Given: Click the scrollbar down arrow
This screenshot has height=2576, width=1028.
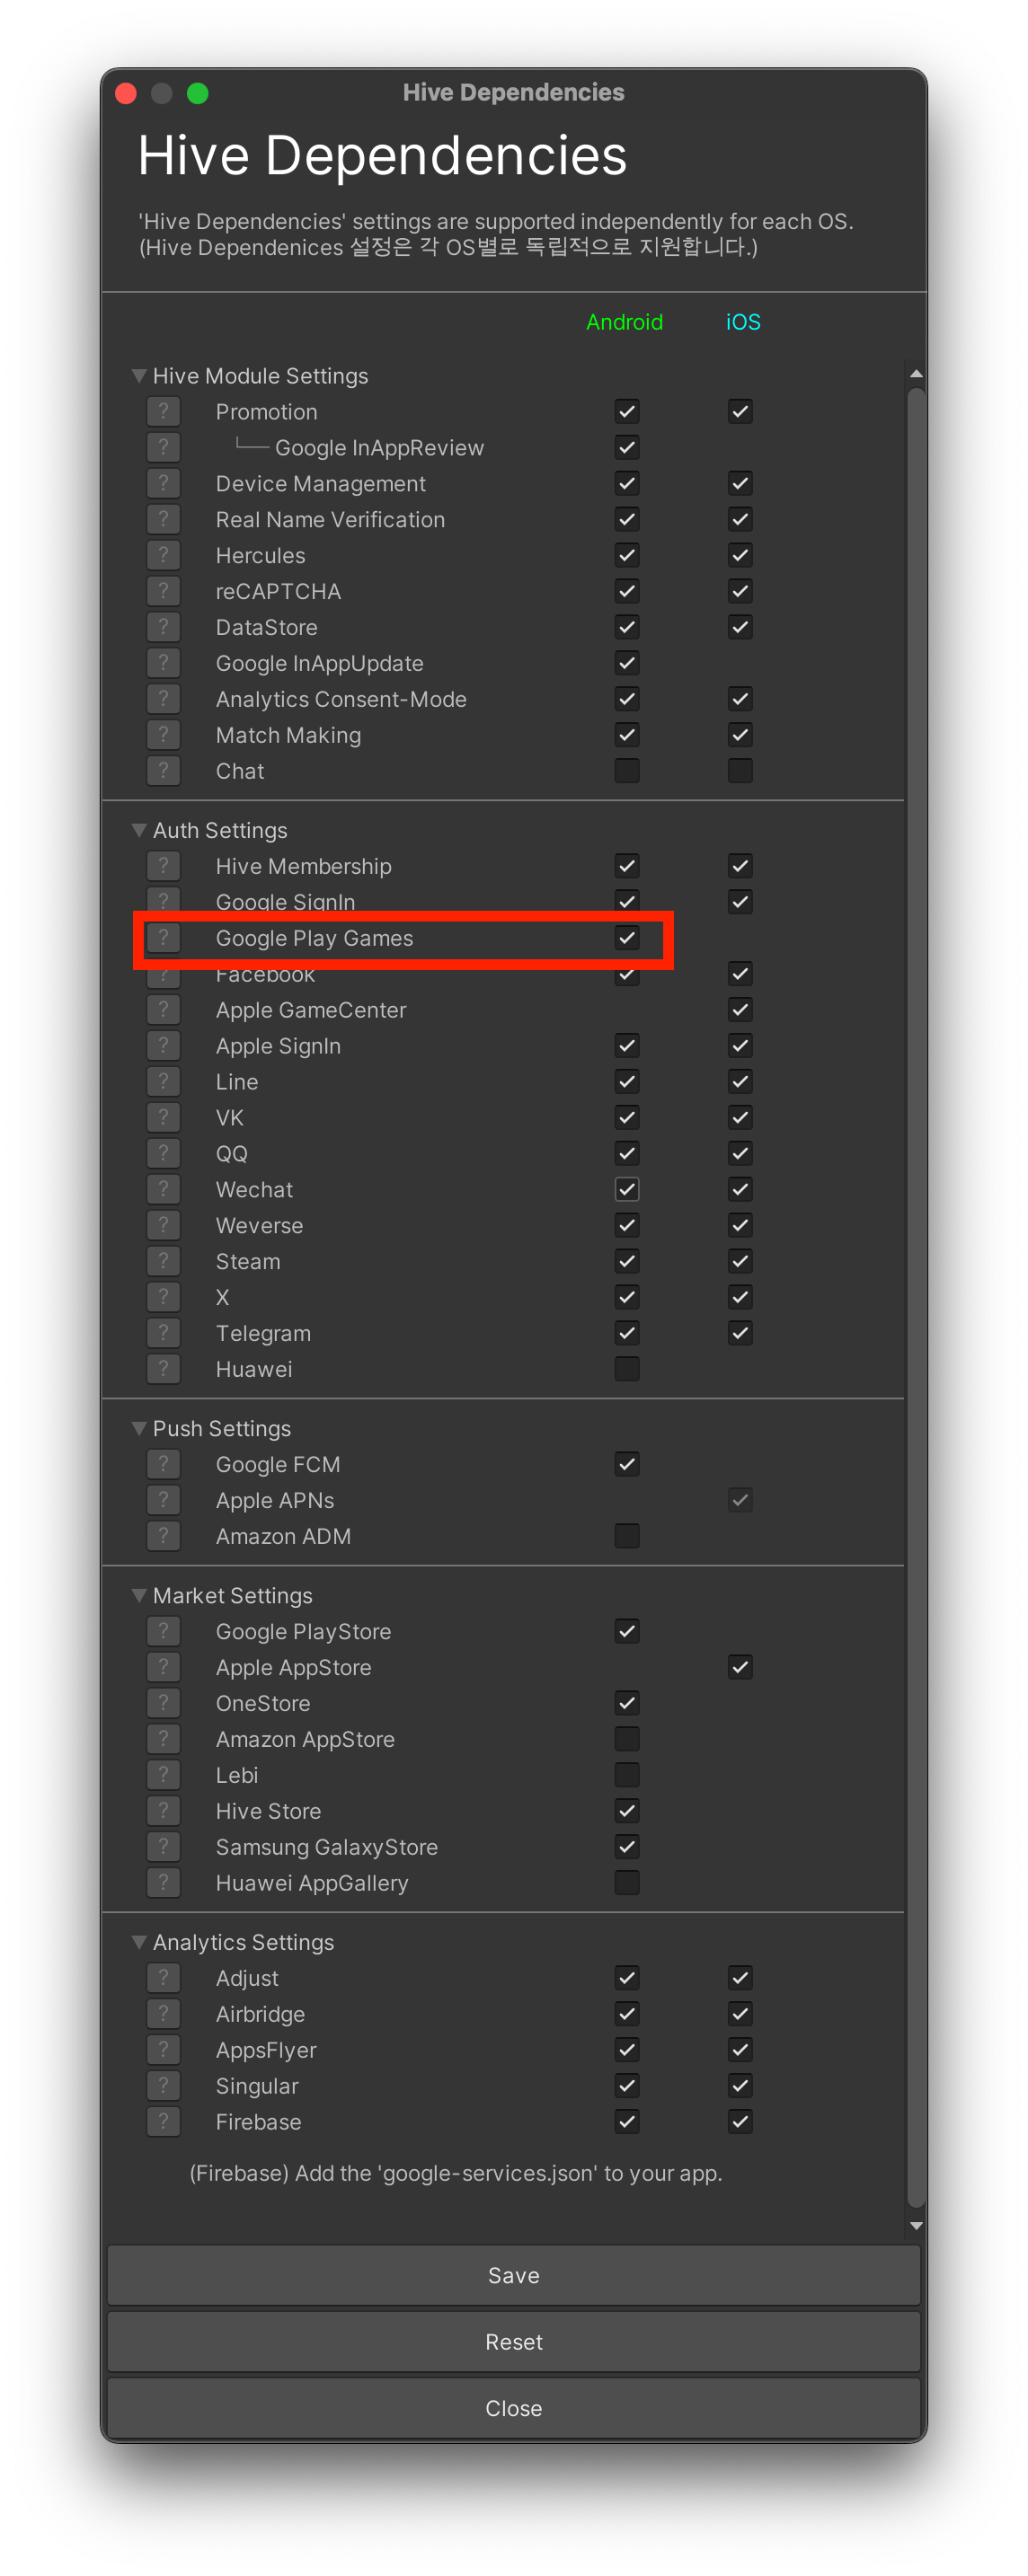Looking at the screenshot, I should click(x=915, y=2225).
